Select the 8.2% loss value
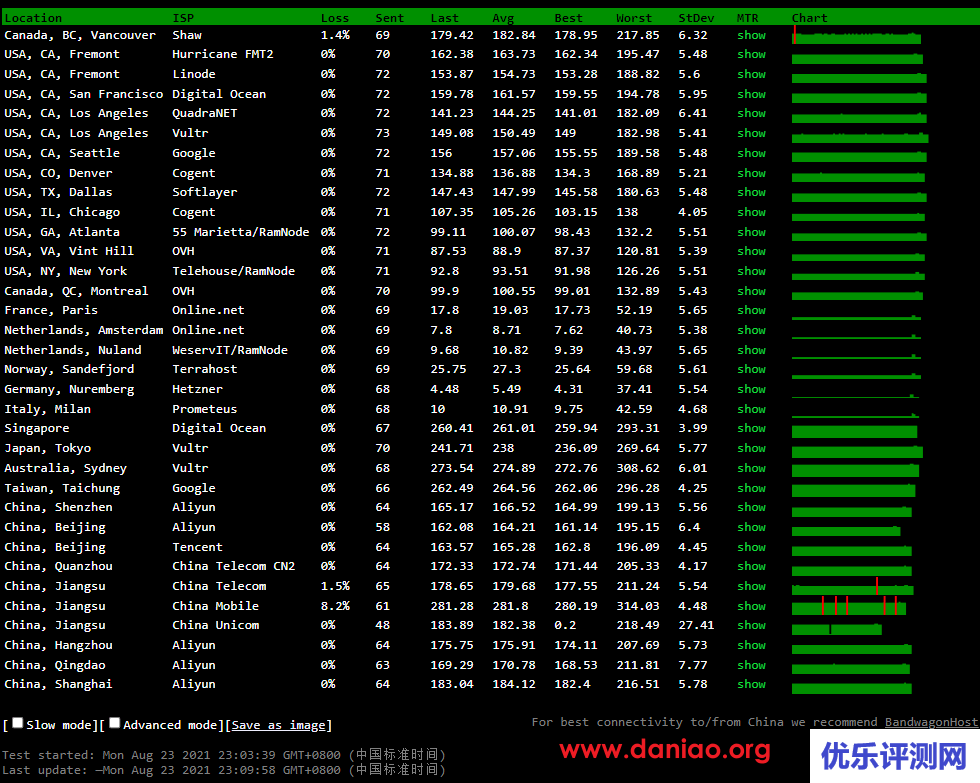The width and height of the screenshot is (980, 783). [335, 606]
